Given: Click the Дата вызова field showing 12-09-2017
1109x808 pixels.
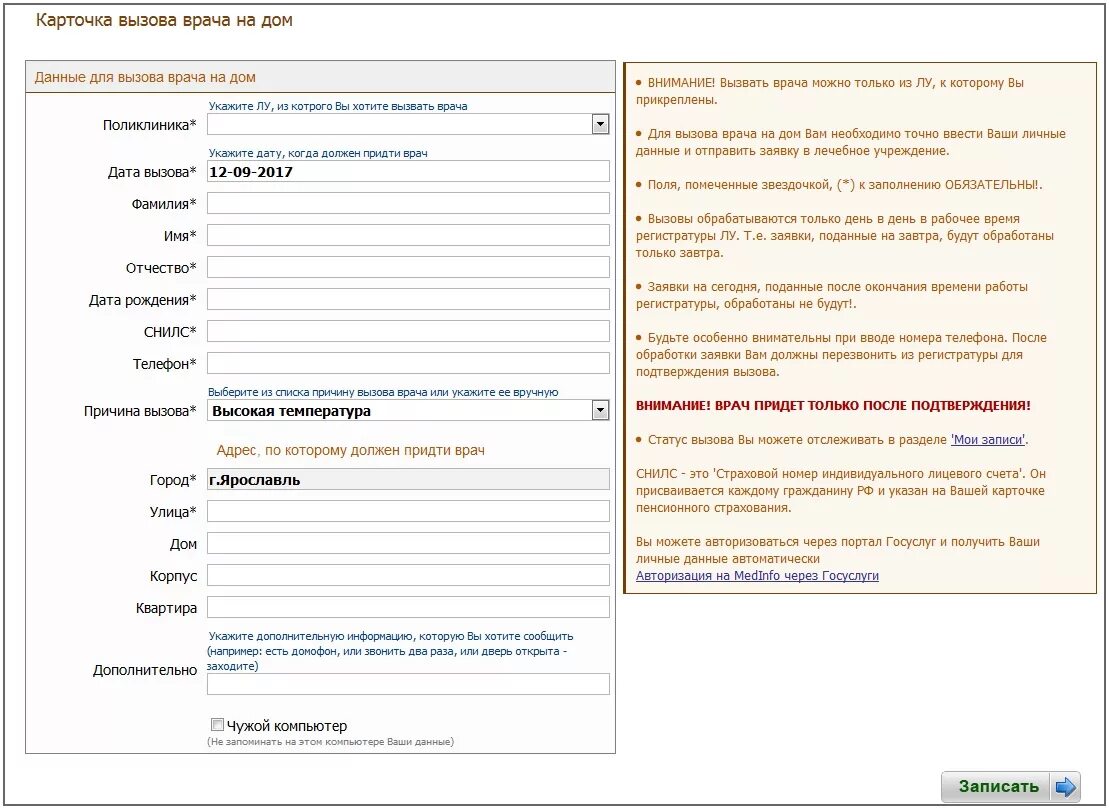Looking at the screenshot, I should (408, 172).
